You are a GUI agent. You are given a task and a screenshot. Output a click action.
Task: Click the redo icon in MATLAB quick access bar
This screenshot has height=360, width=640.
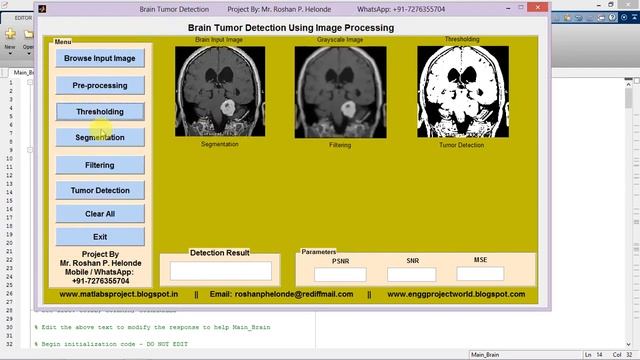[589, 18]
